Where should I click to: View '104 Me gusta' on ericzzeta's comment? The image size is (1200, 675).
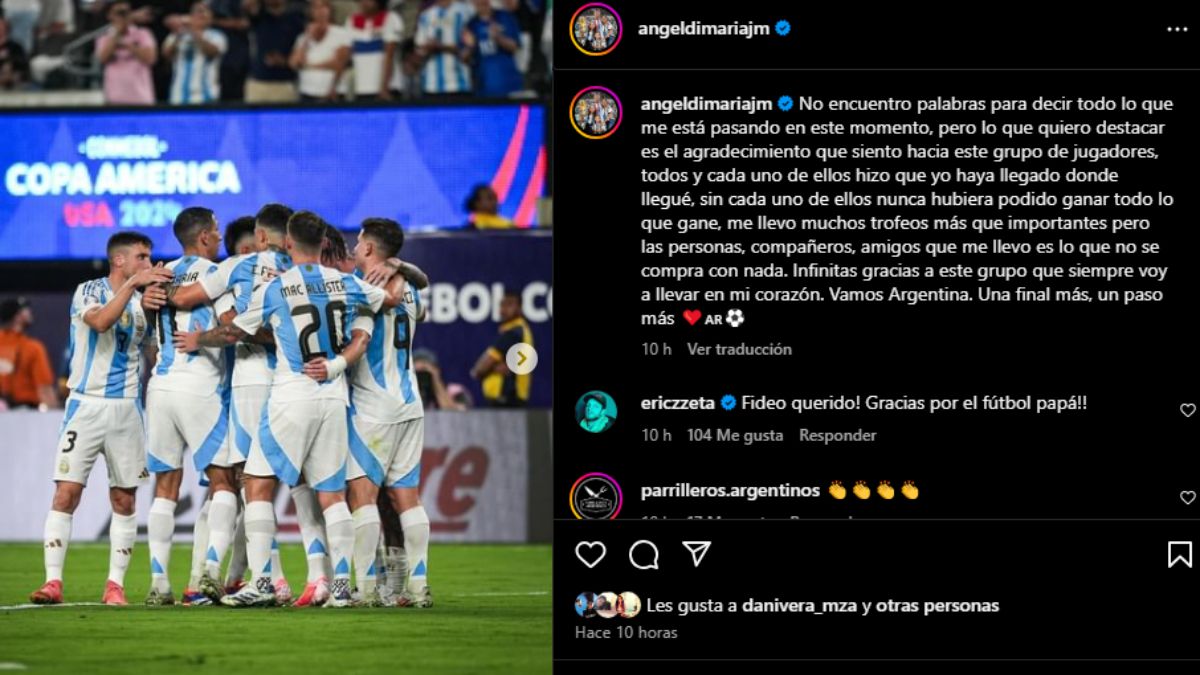(x=735, y=435)
